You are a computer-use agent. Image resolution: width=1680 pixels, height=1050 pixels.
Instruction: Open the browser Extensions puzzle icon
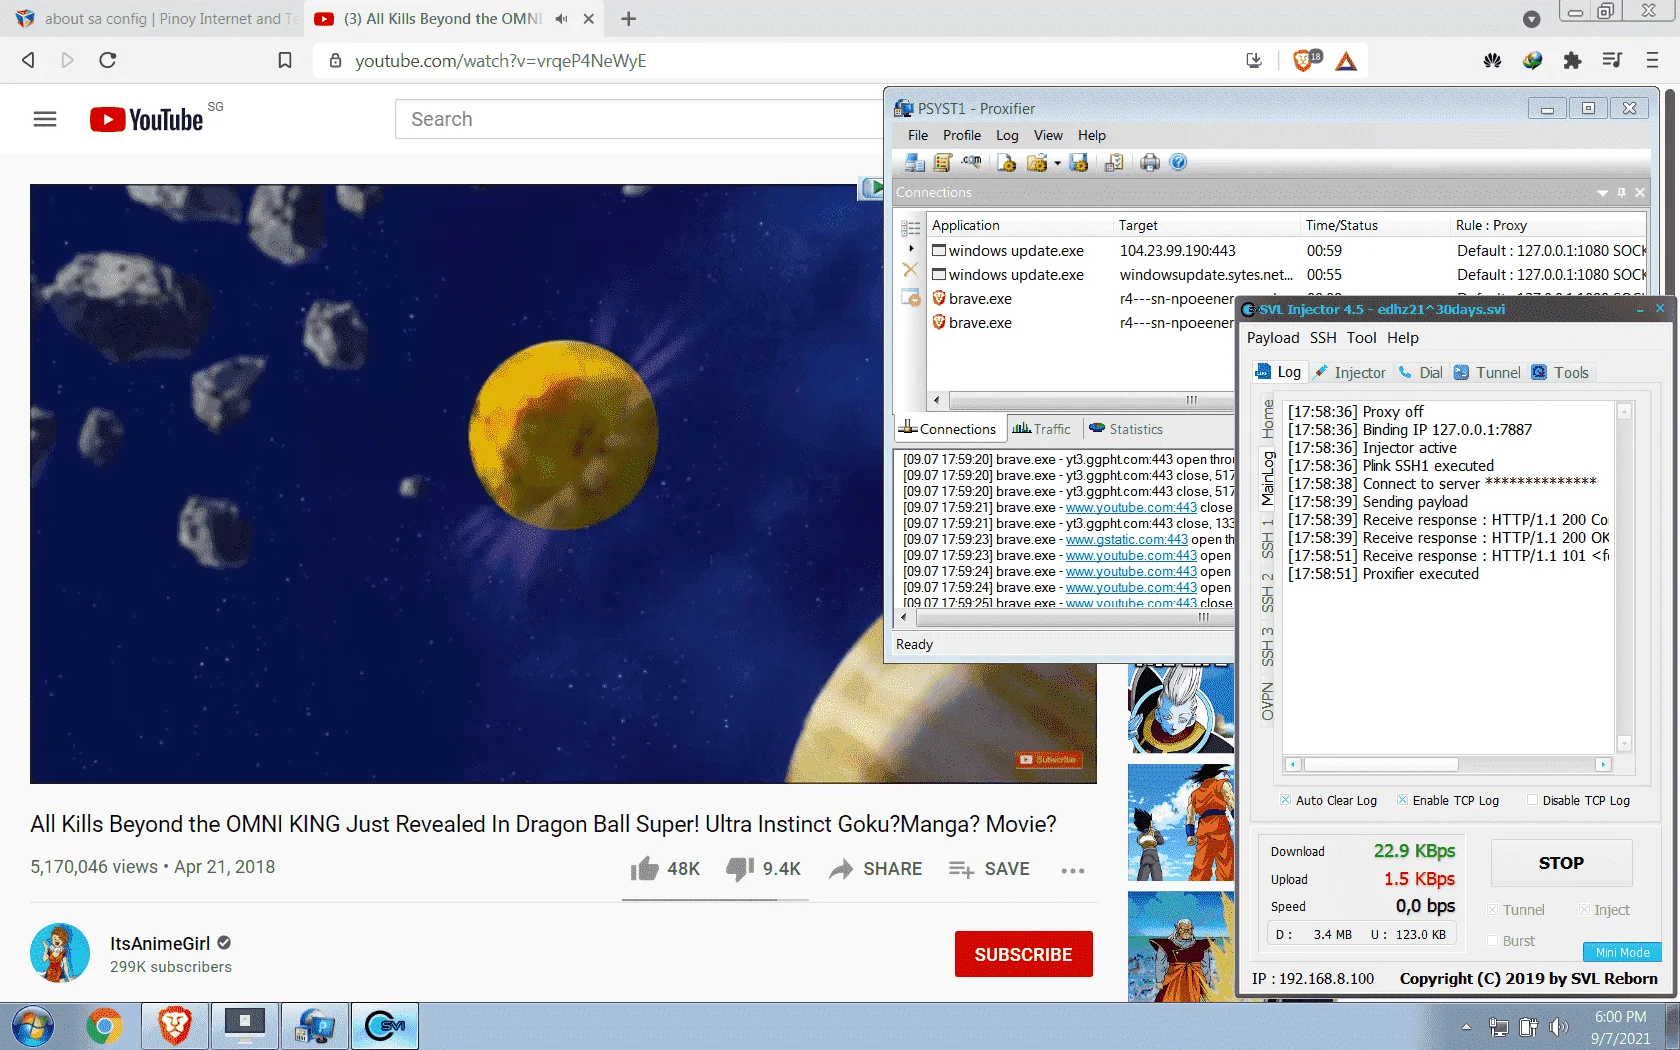coord(1572,61)
